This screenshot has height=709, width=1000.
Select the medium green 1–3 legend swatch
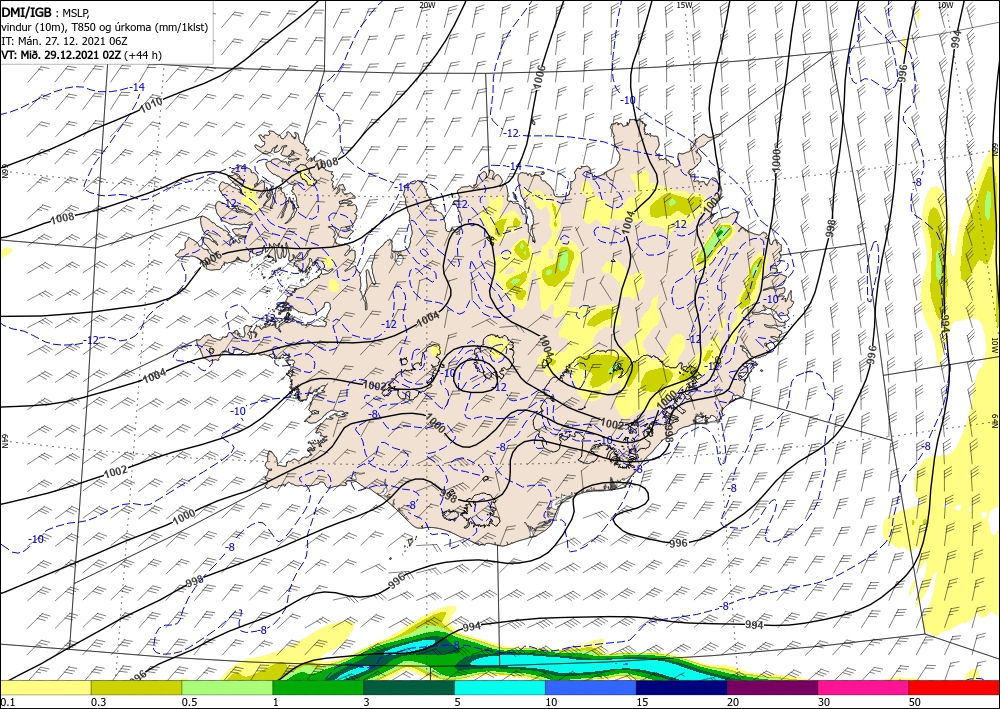click(x=318, y=688)
